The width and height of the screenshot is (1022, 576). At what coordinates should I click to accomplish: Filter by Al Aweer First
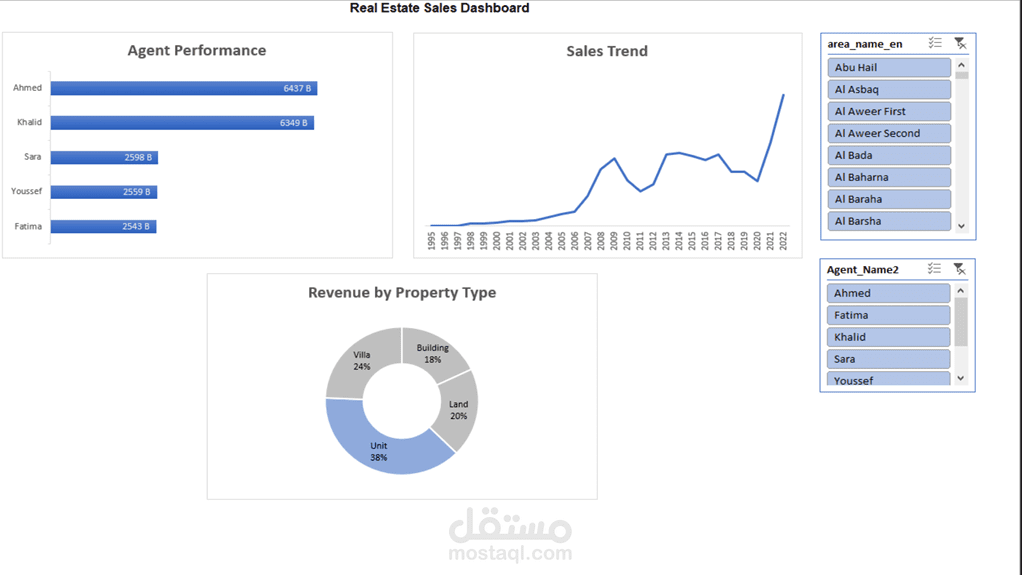coord(889,111)
